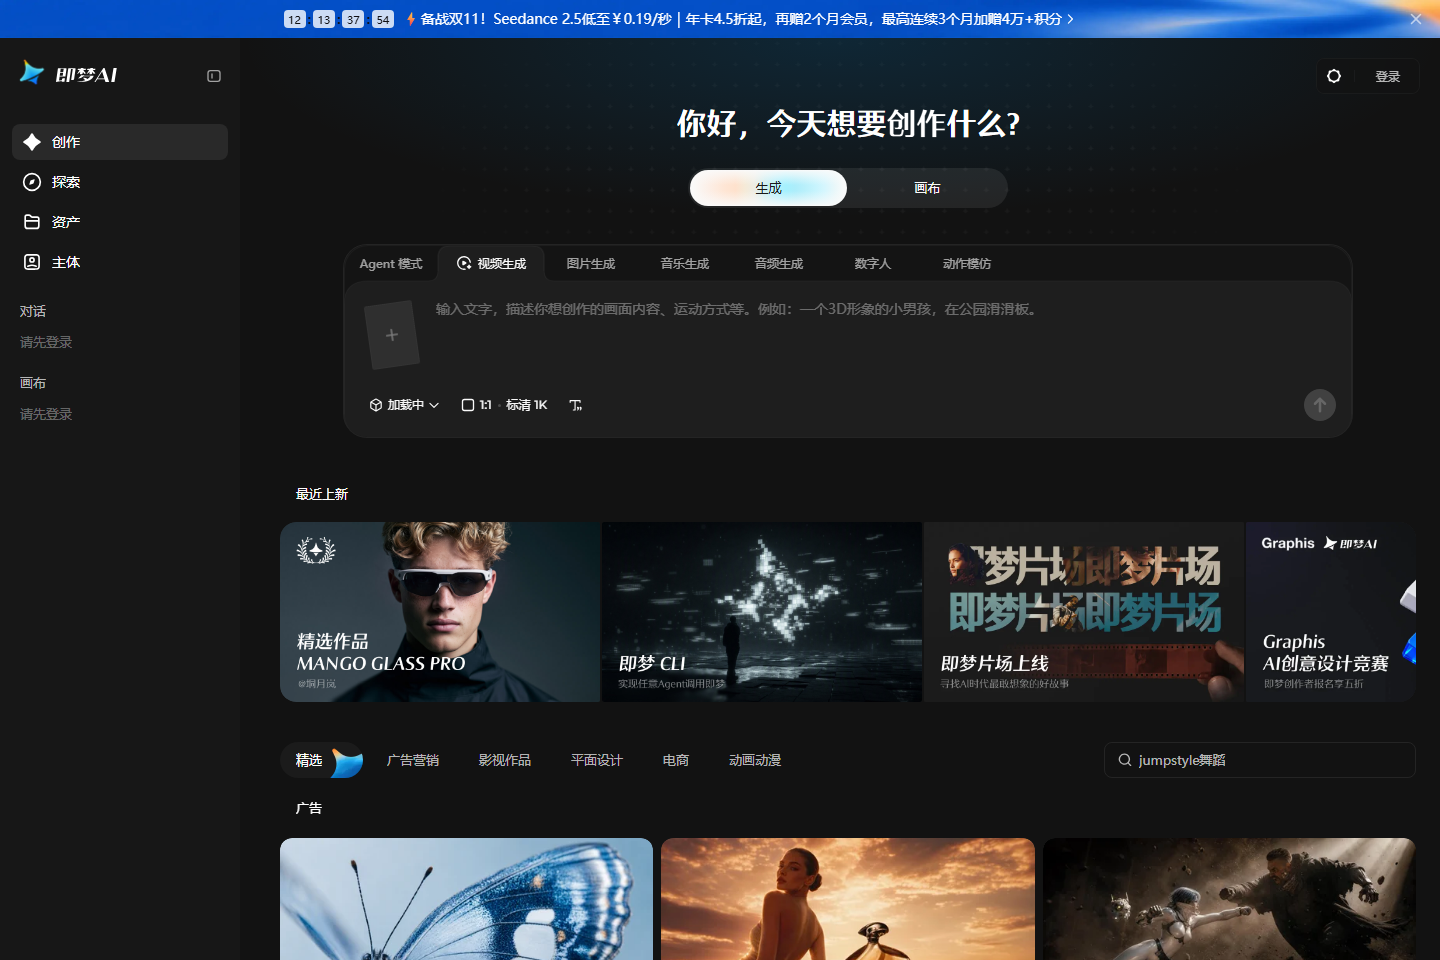Select the 平面设计 category filter
The width and height of the screenshot is (1440, 960).
[597, 761]
